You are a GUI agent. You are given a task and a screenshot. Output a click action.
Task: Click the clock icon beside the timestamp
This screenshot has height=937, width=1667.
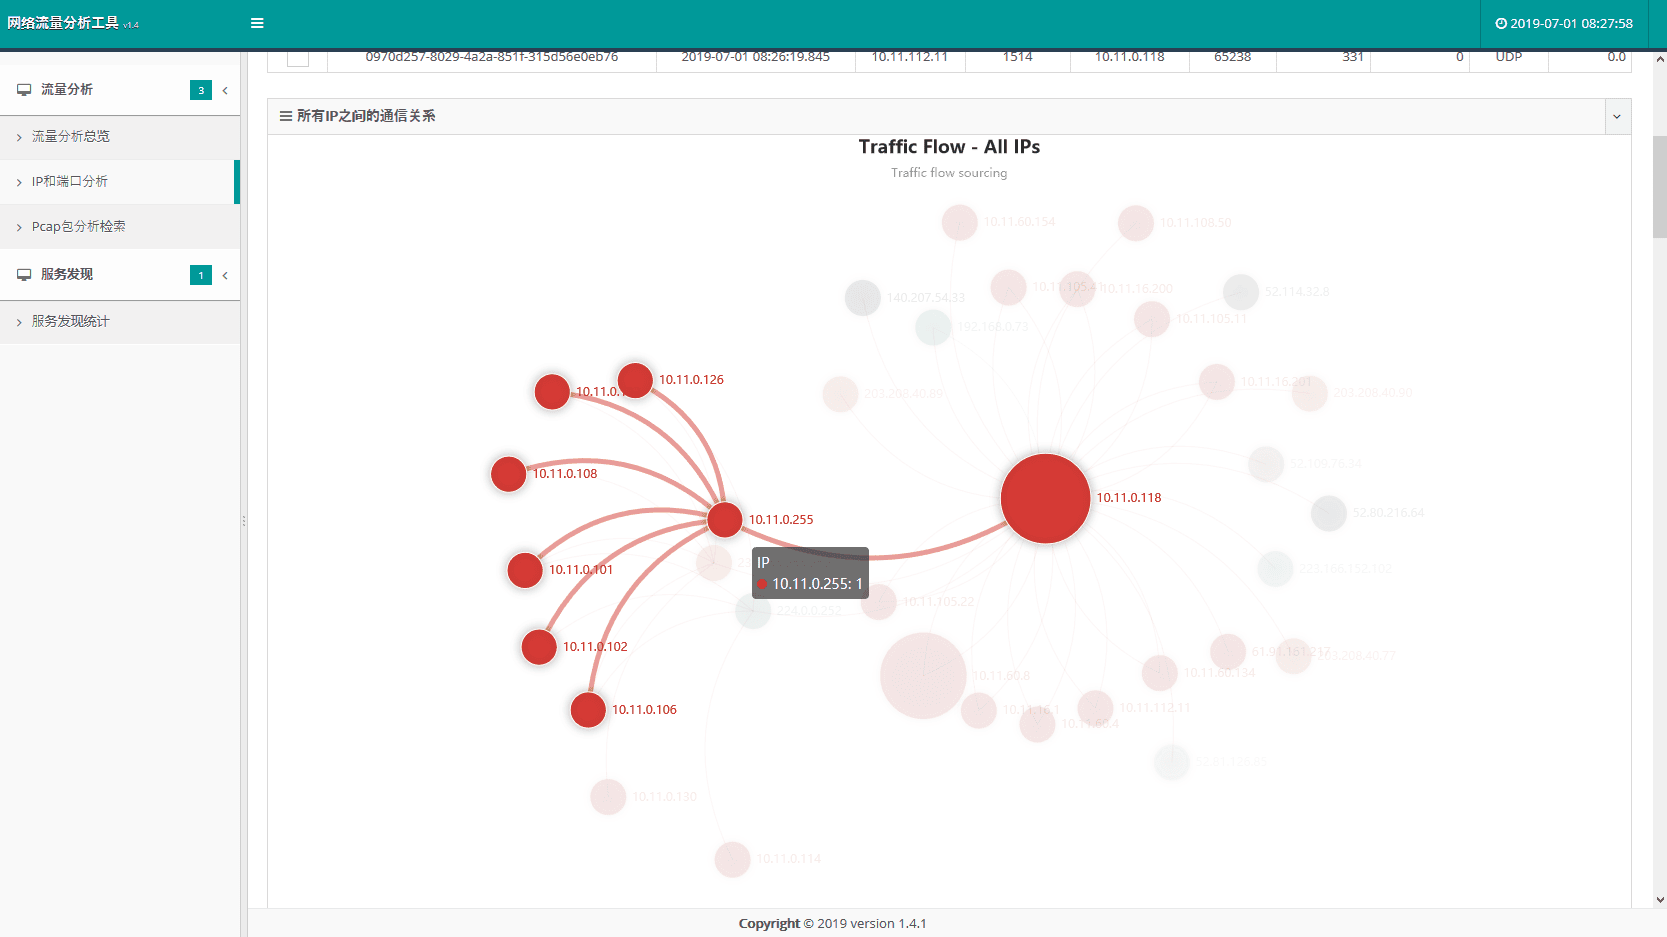click(x=1500, y=24)
